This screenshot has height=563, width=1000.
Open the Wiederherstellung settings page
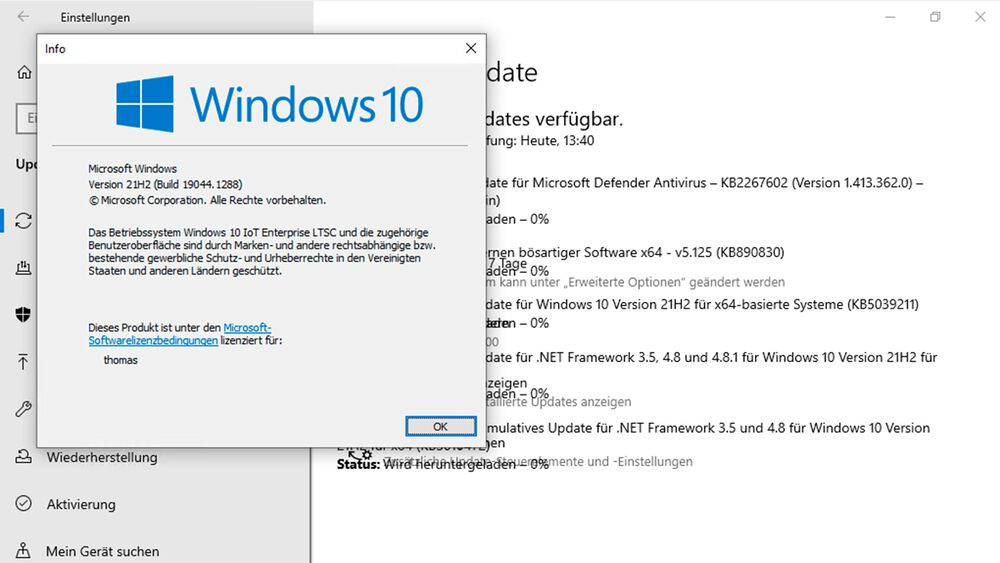click(102, 457)
